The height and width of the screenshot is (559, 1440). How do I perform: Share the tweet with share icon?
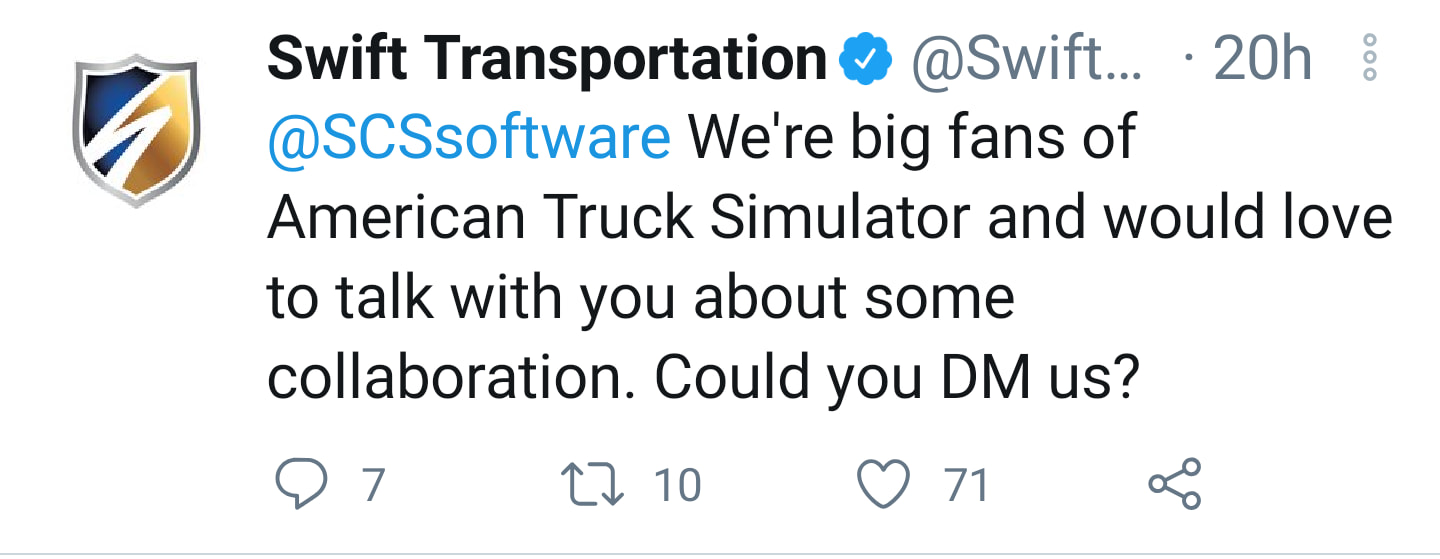[1174, 485]
